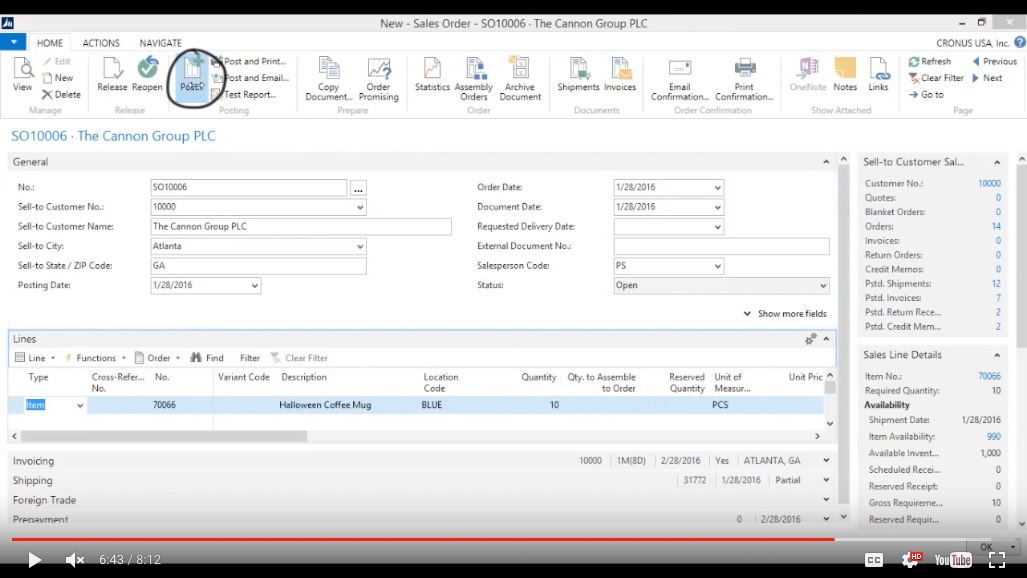Open the Test Report command
The image size is (1027, 578).
pos(244,94)
